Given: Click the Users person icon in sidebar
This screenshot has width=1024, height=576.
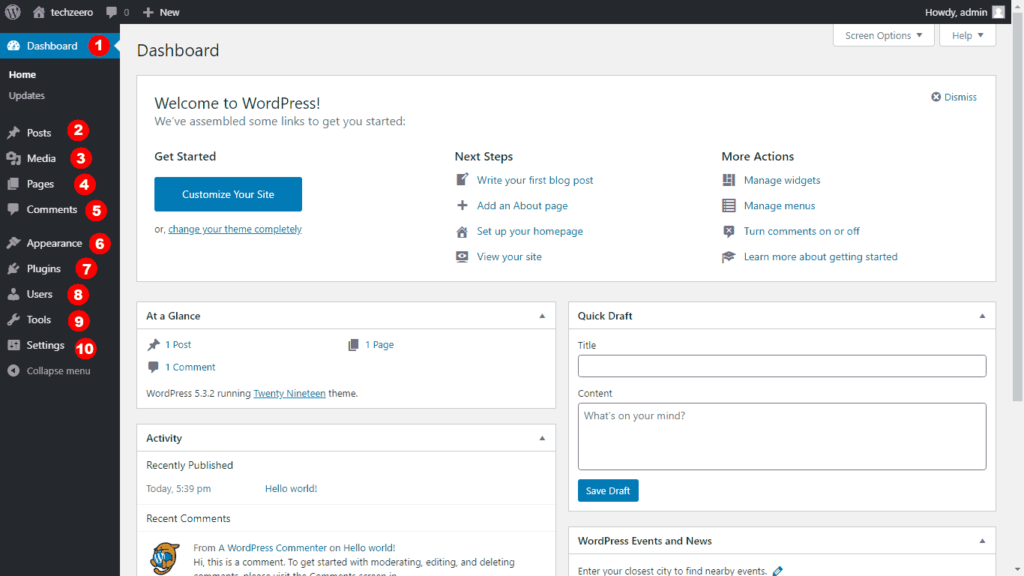Looking at the screenshot, I should 13,294.
